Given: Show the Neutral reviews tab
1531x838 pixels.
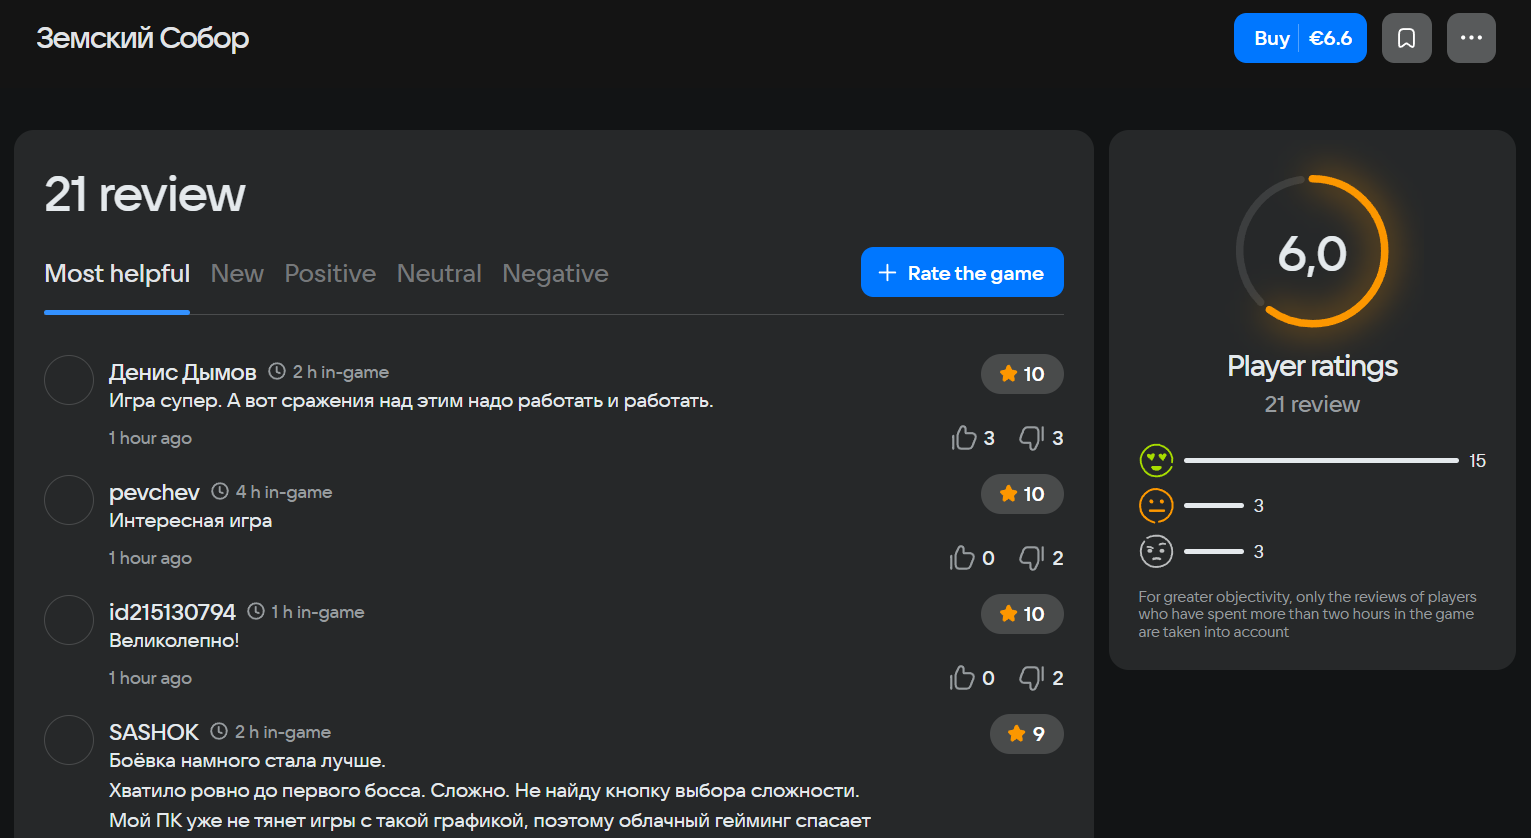Looking at the screenshot, I should point(439,274).
